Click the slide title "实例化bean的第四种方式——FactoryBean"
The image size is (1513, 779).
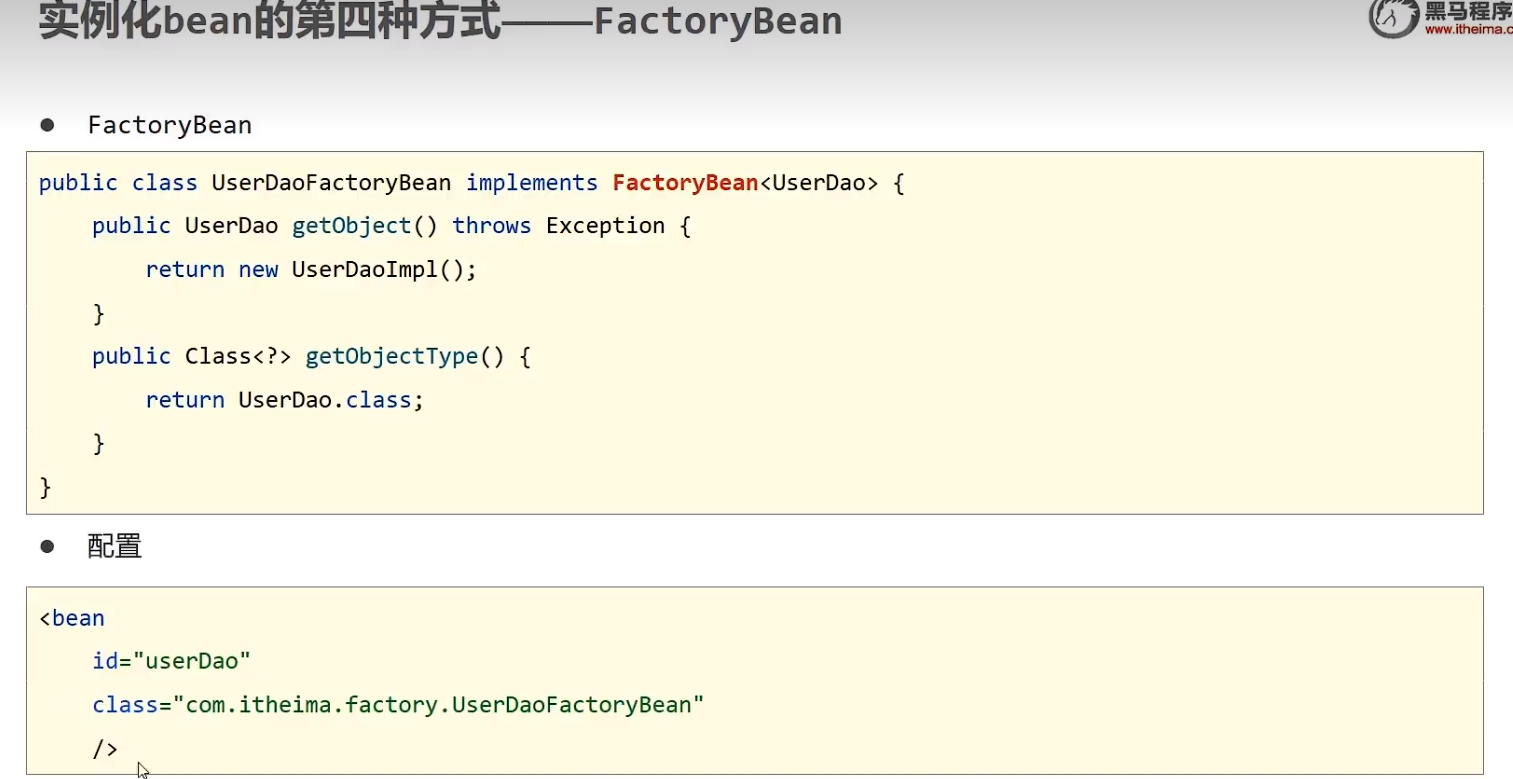click(x=440, y=20)
